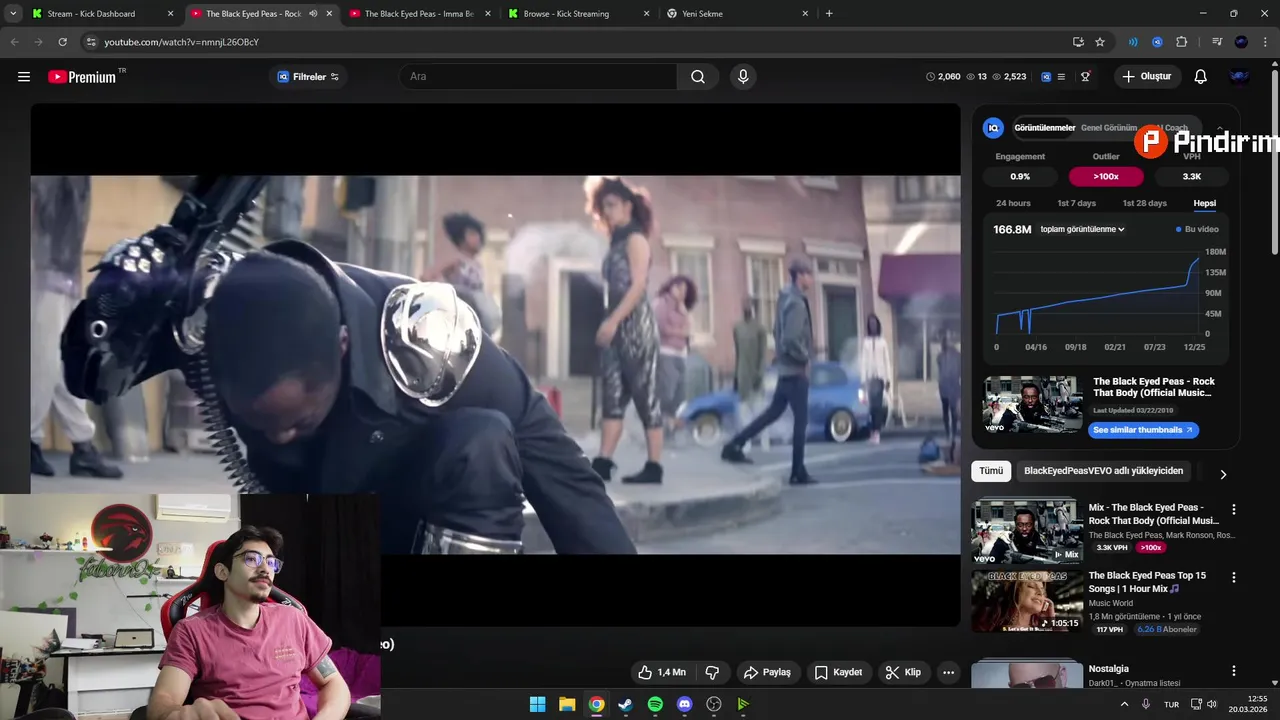This screenshot has width=1280, height=720.
Task: Open the YouTube hamburger guide menu
Action: (24, 77)
